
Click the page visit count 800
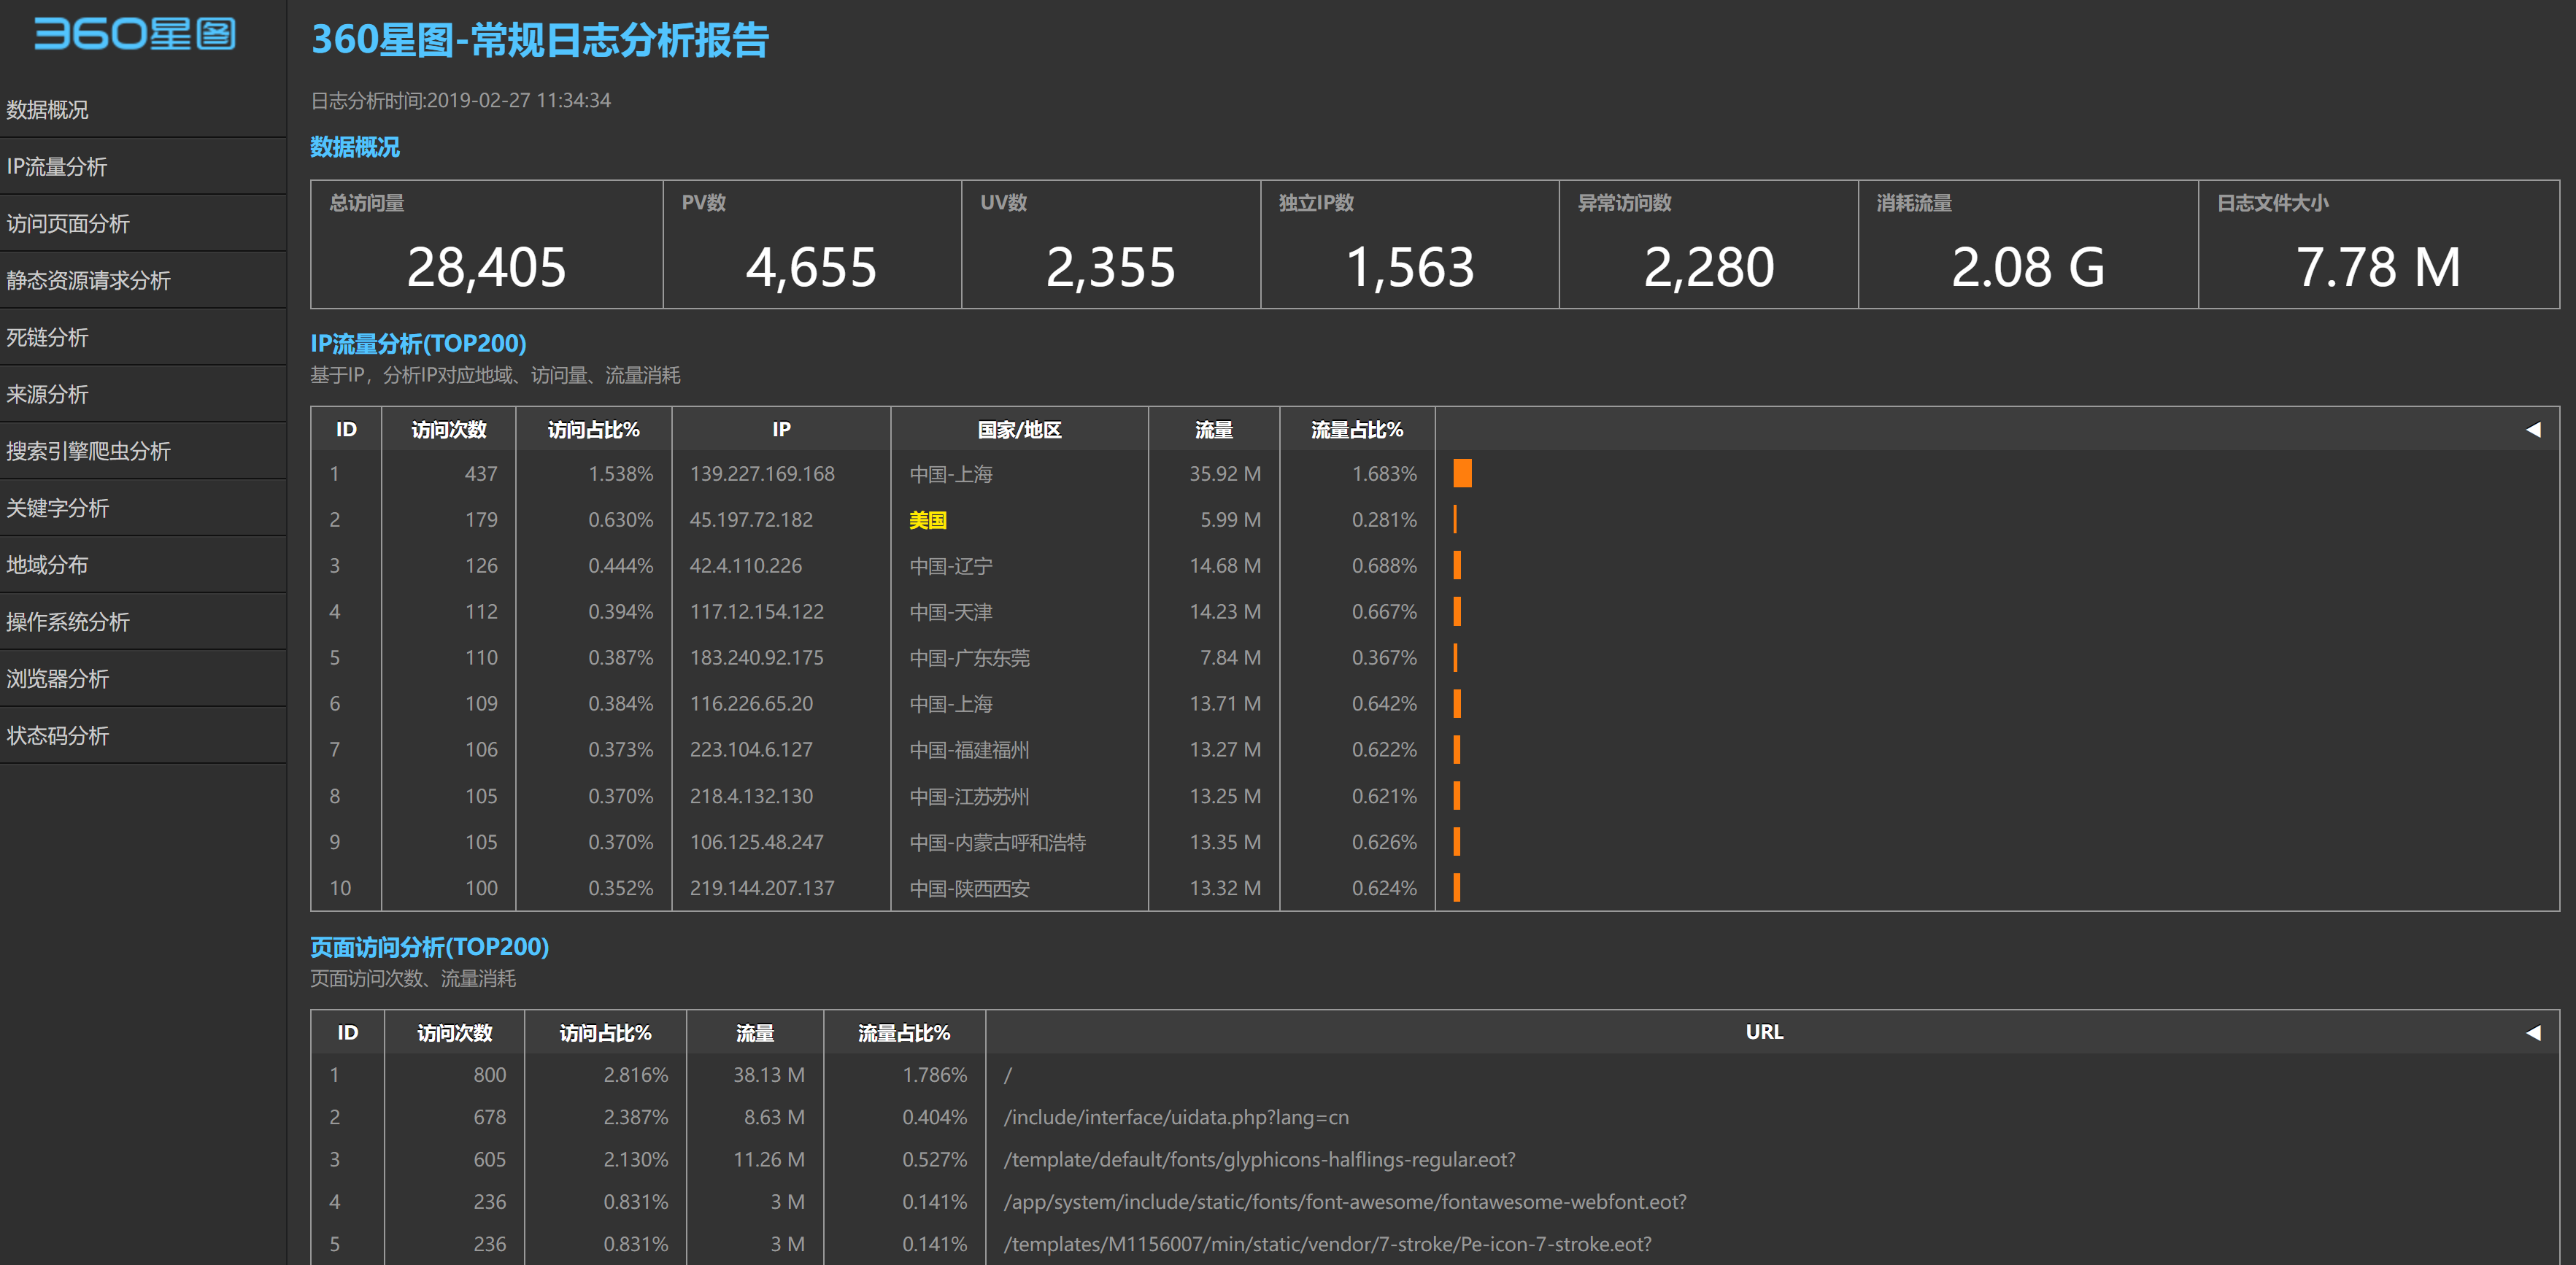(489, 1076)
